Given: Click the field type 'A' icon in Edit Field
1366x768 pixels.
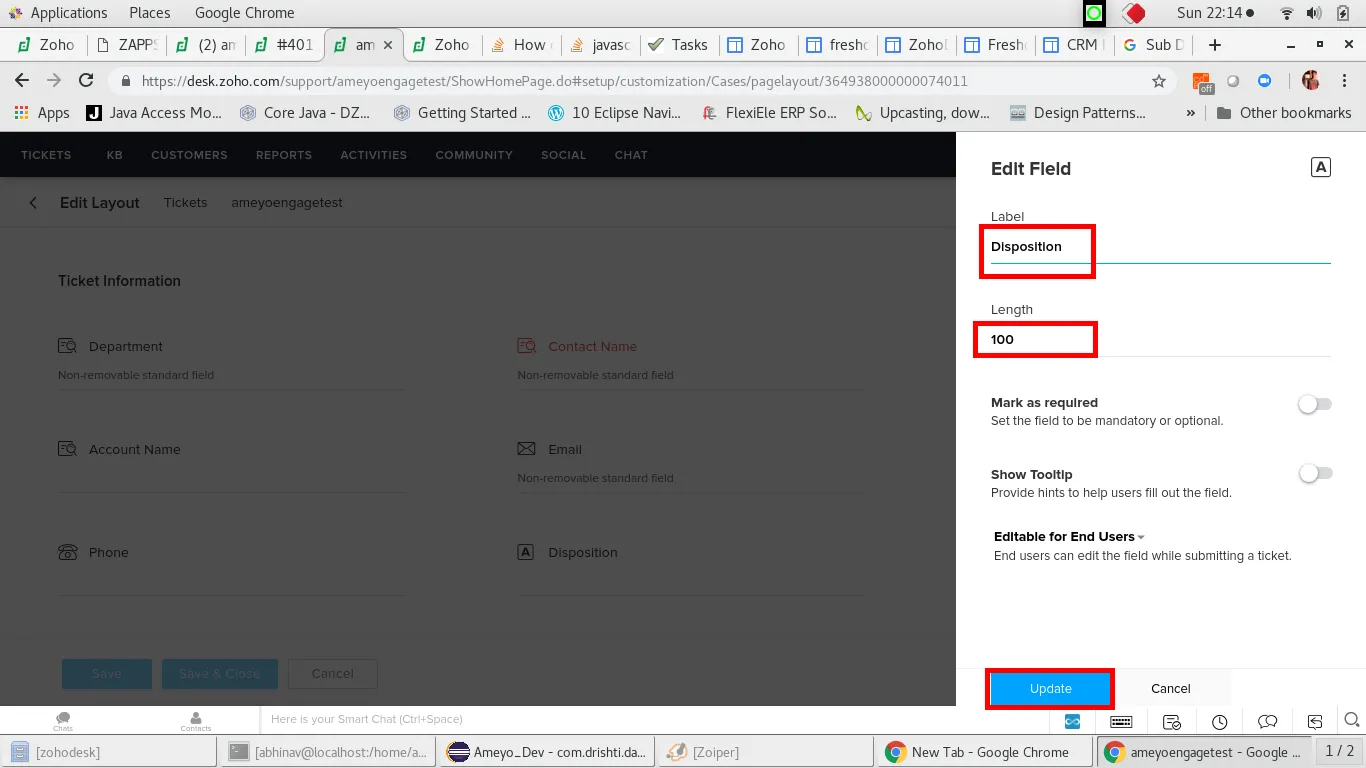Looking at the screenshot, I should [x=1321, y=167].
